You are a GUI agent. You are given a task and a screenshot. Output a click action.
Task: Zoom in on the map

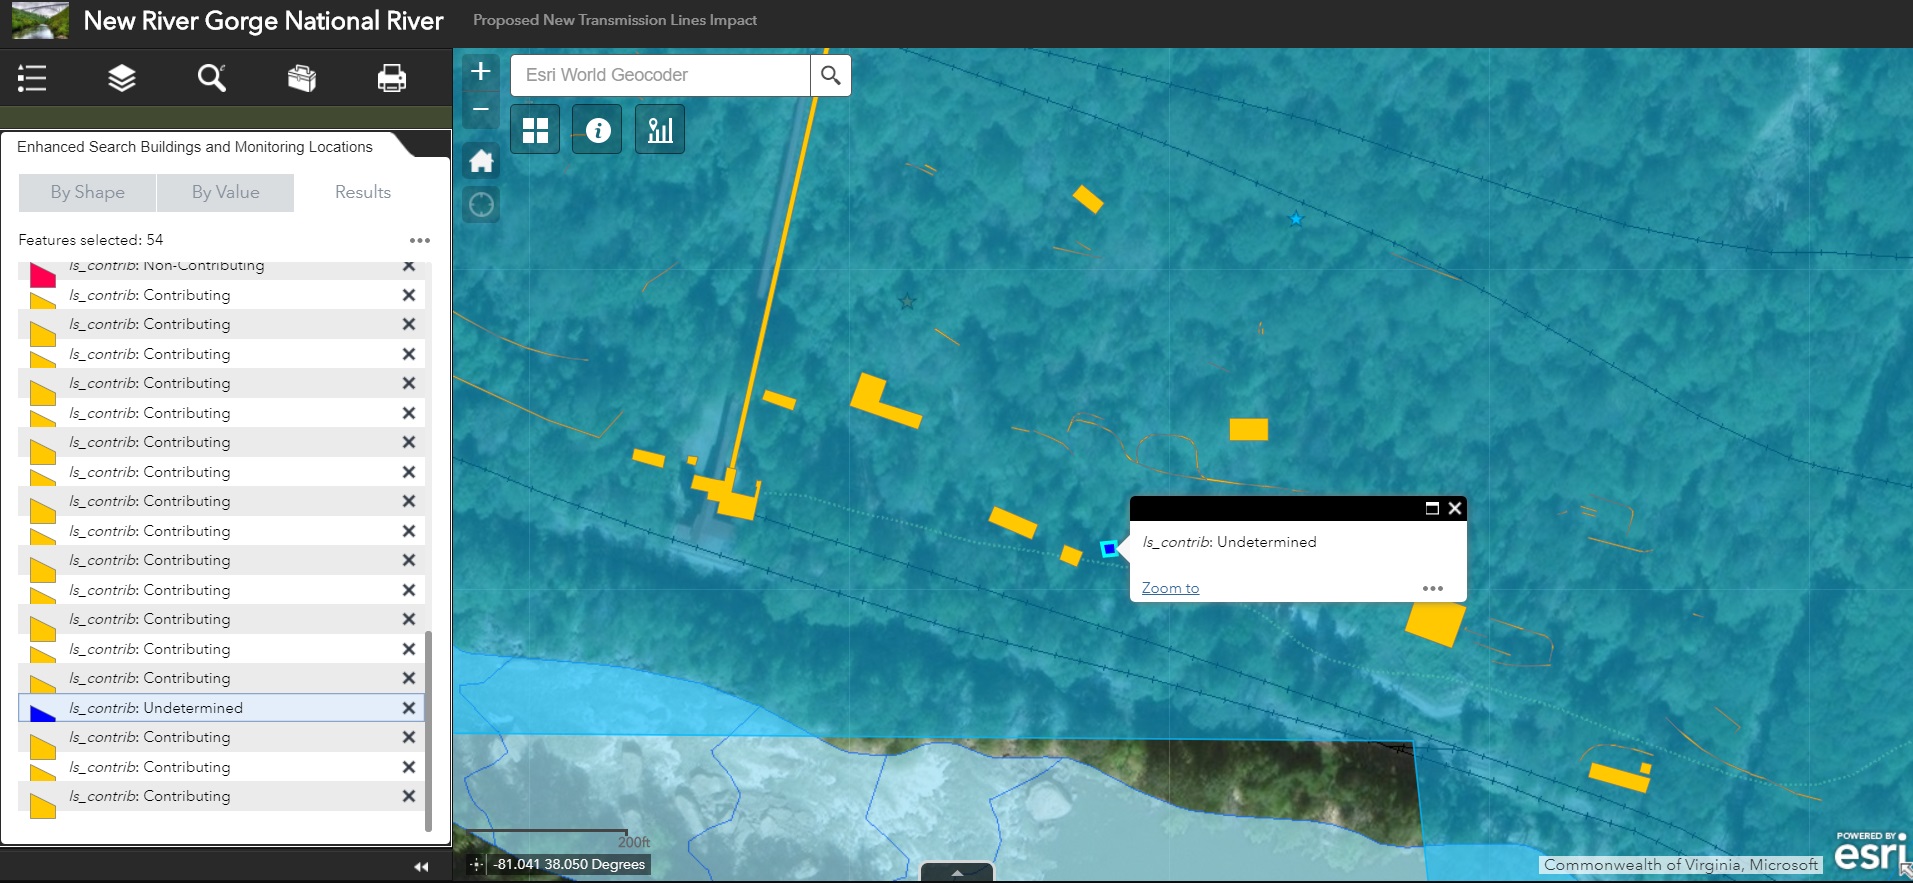pyautogui.click(x=481, y=71)
